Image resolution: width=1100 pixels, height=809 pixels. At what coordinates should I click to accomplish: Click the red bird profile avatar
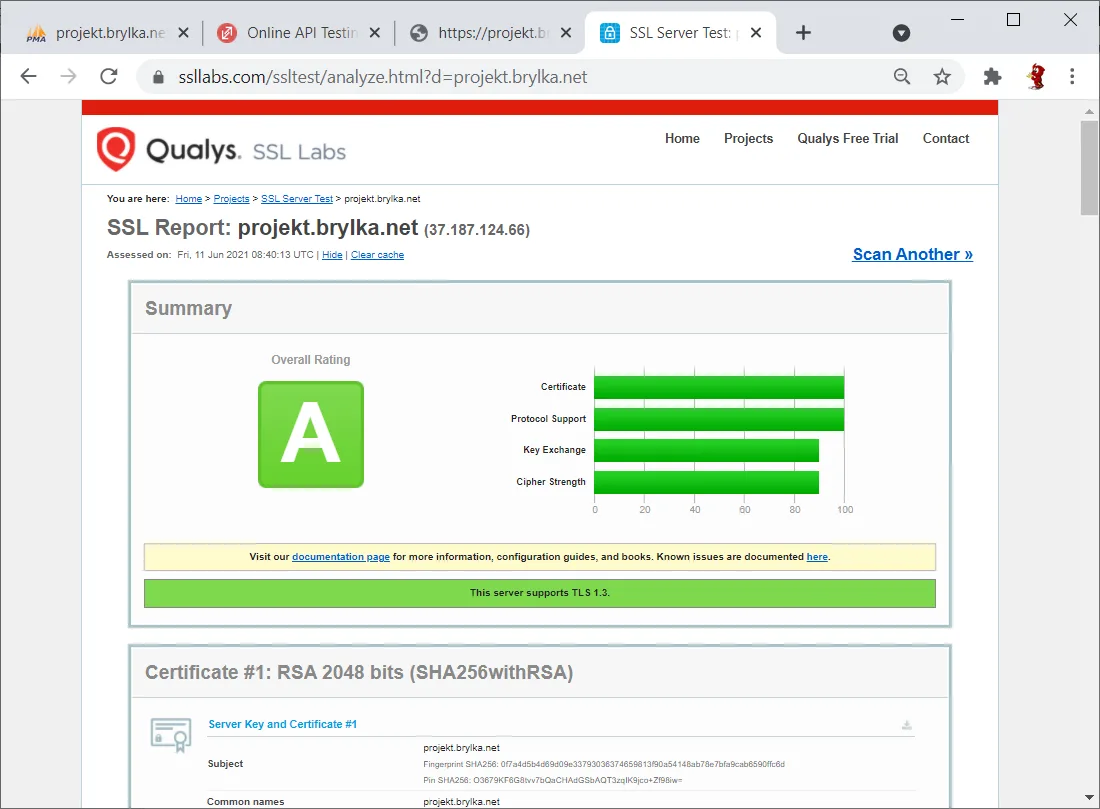(1036, 76)
